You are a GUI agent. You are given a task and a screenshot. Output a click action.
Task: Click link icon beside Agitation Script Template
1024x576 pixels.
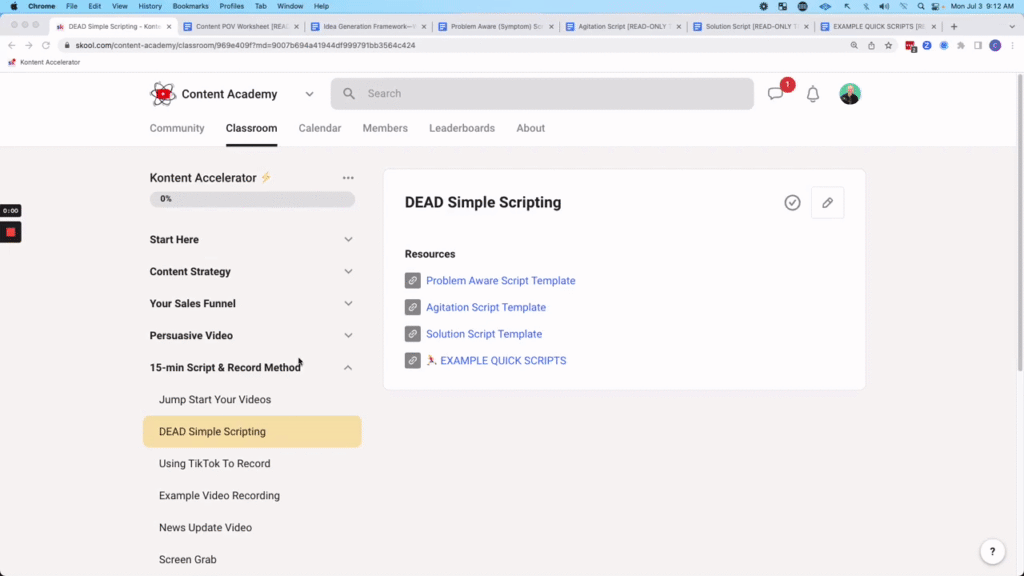(413, 307)
